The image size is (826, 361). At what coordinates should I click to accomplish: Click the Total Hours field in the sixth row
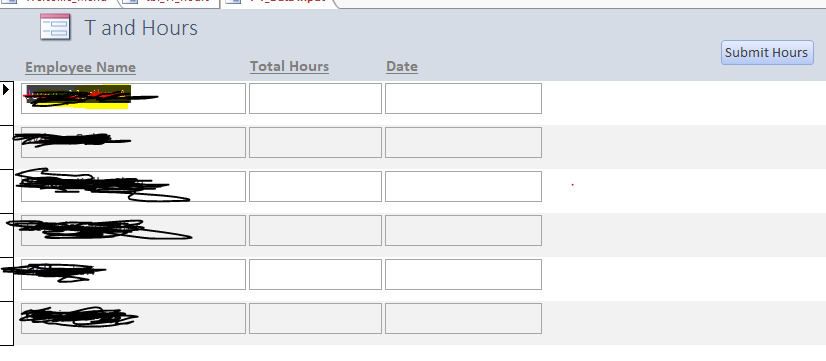[315, 318]
